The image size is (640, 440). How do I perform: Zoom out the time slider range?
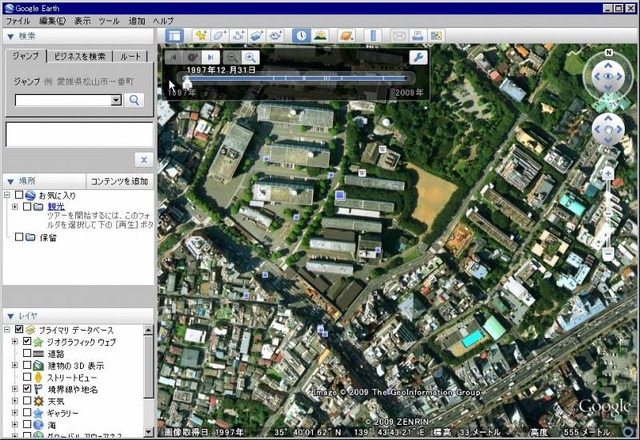point(232,58)
